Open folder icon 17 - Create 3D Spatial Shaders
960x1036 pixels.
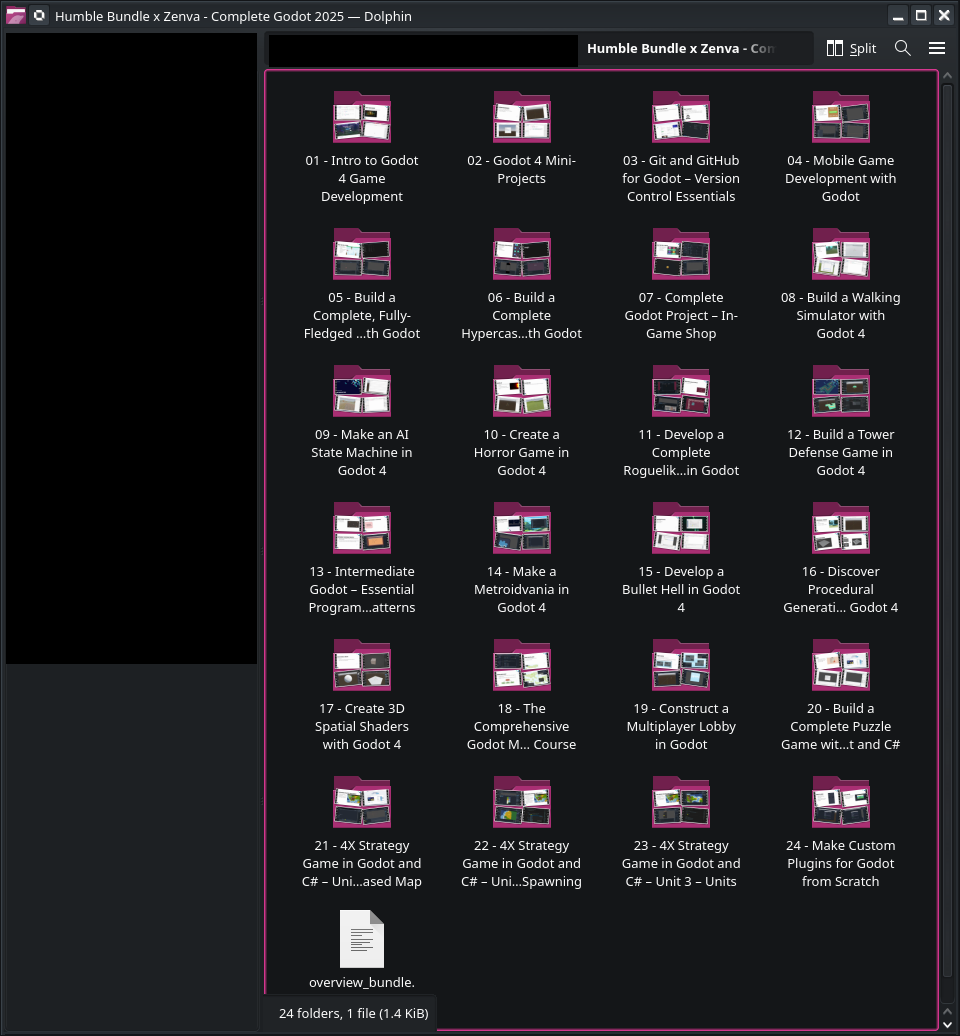361,665
